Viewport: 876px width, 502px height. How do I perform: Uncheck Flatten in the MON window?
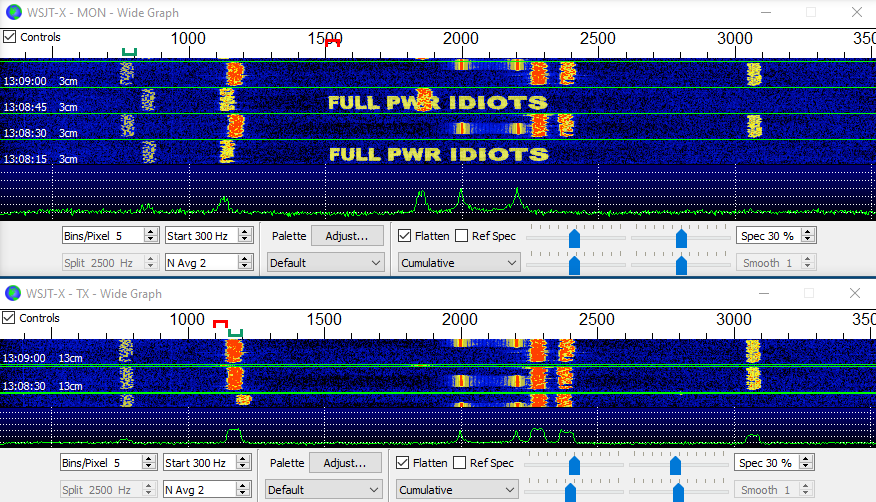404,236
